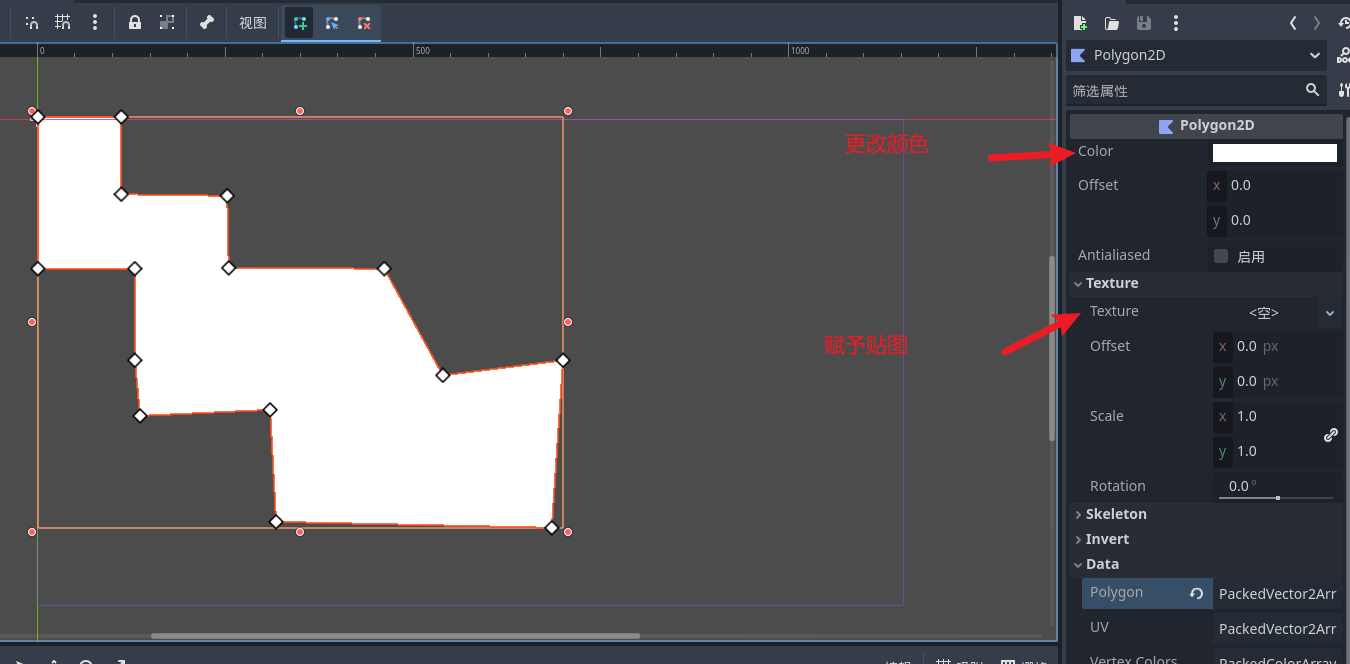Image resolution: width=1350 pixels, height=664 pixels.
Task: Load an existing resource via folder icon
Action: pyautogui.click(x=1112, y=23)
